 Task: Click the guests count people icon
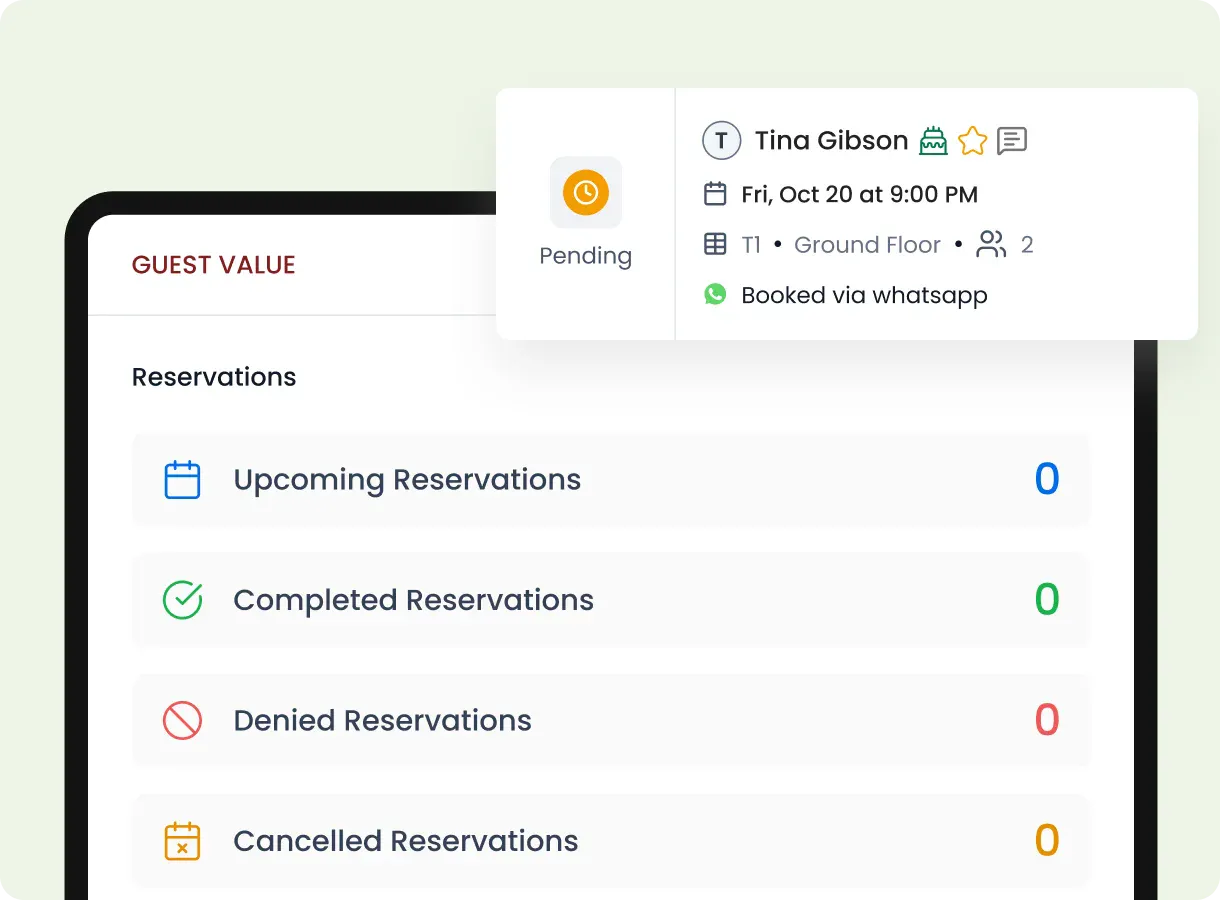pyautogui.click(x=991, y=245)
